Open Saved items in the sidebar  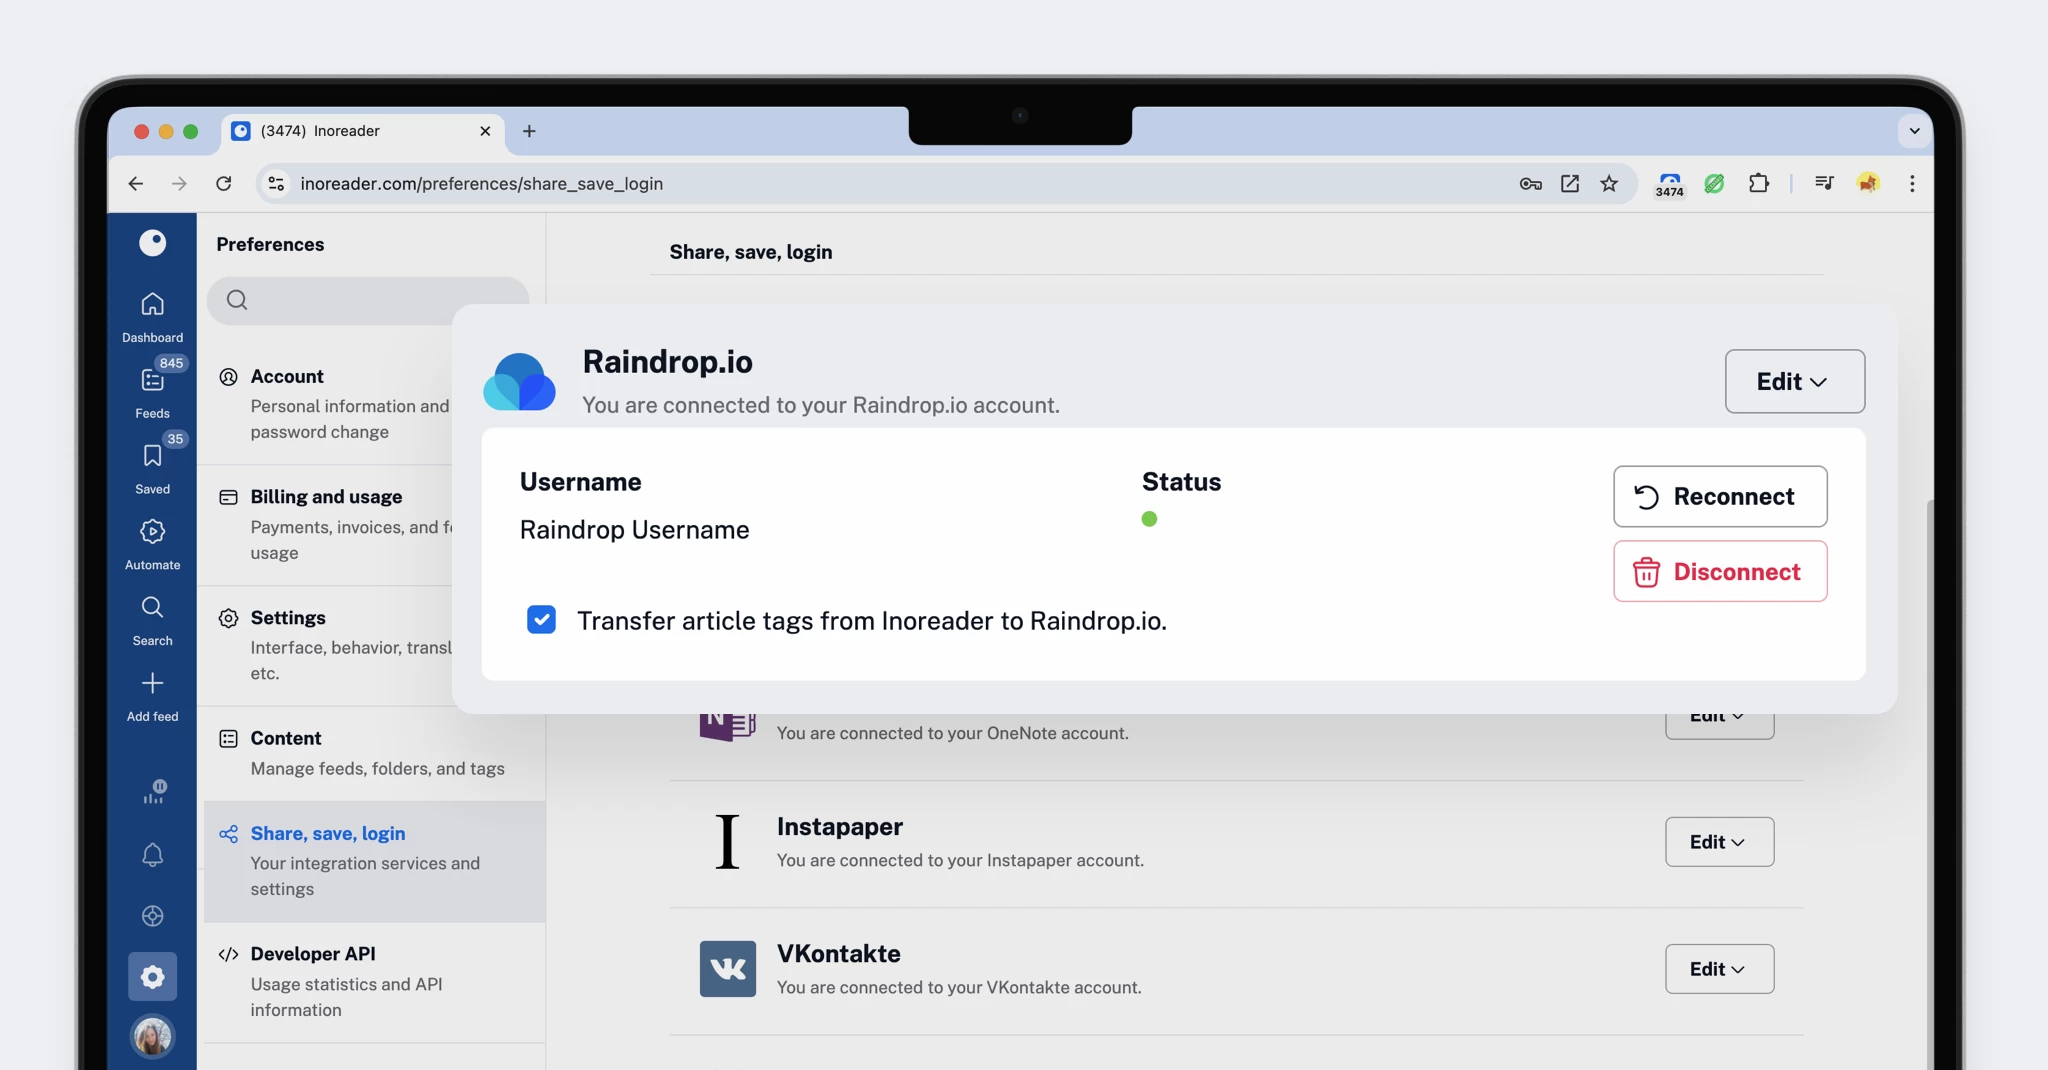[152, 468]
